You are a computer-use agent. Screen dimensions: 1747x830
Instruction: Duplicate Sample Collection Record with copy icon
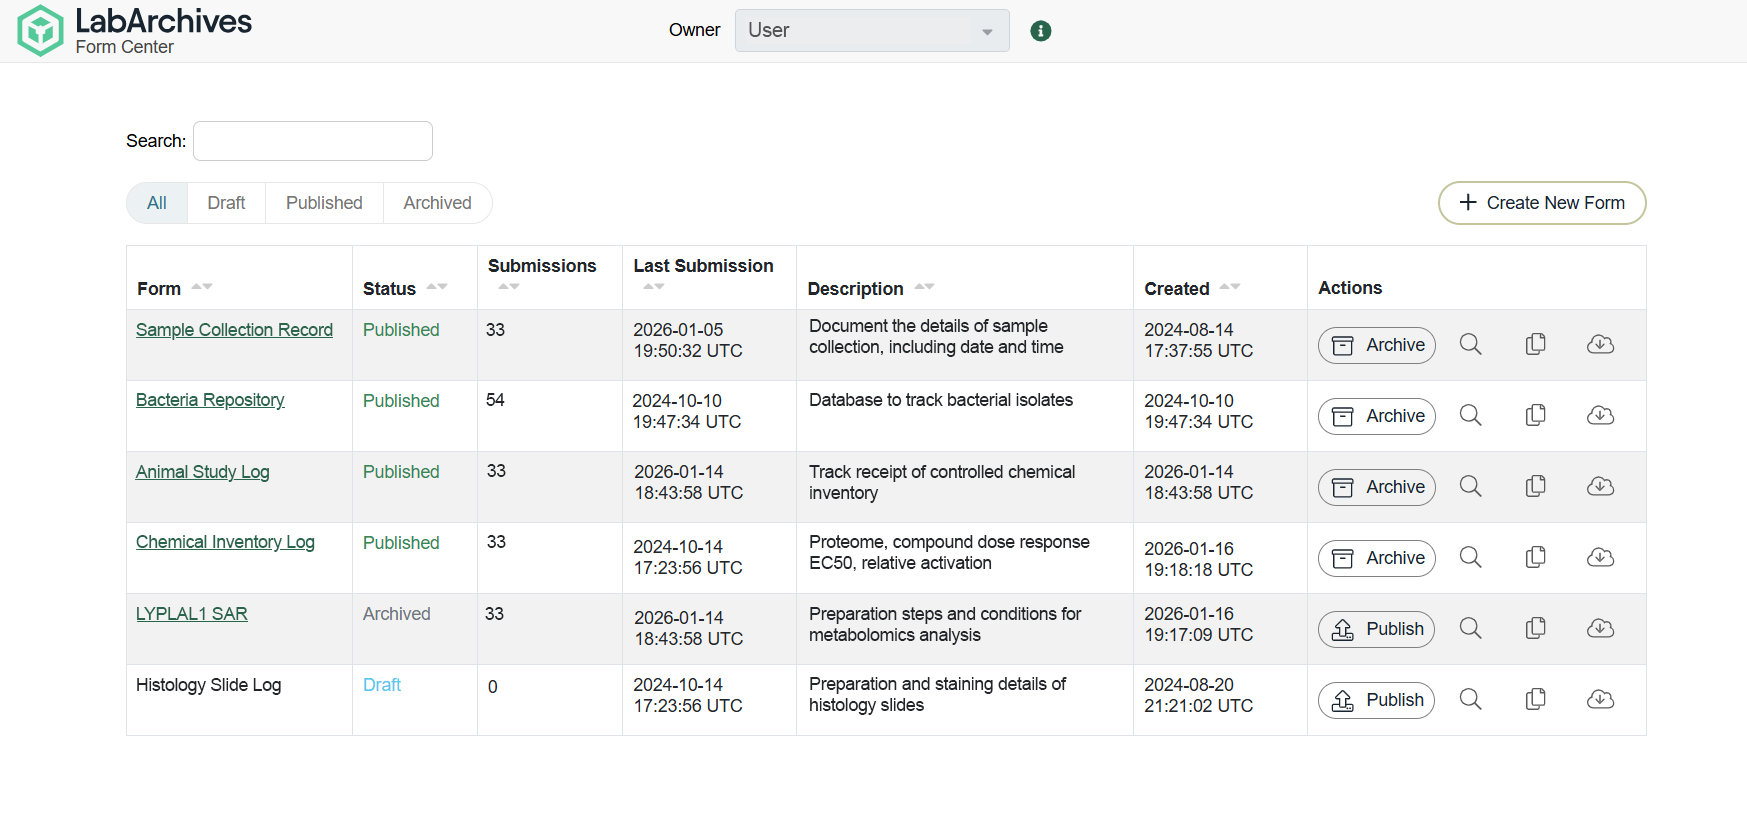point(1536,344)
